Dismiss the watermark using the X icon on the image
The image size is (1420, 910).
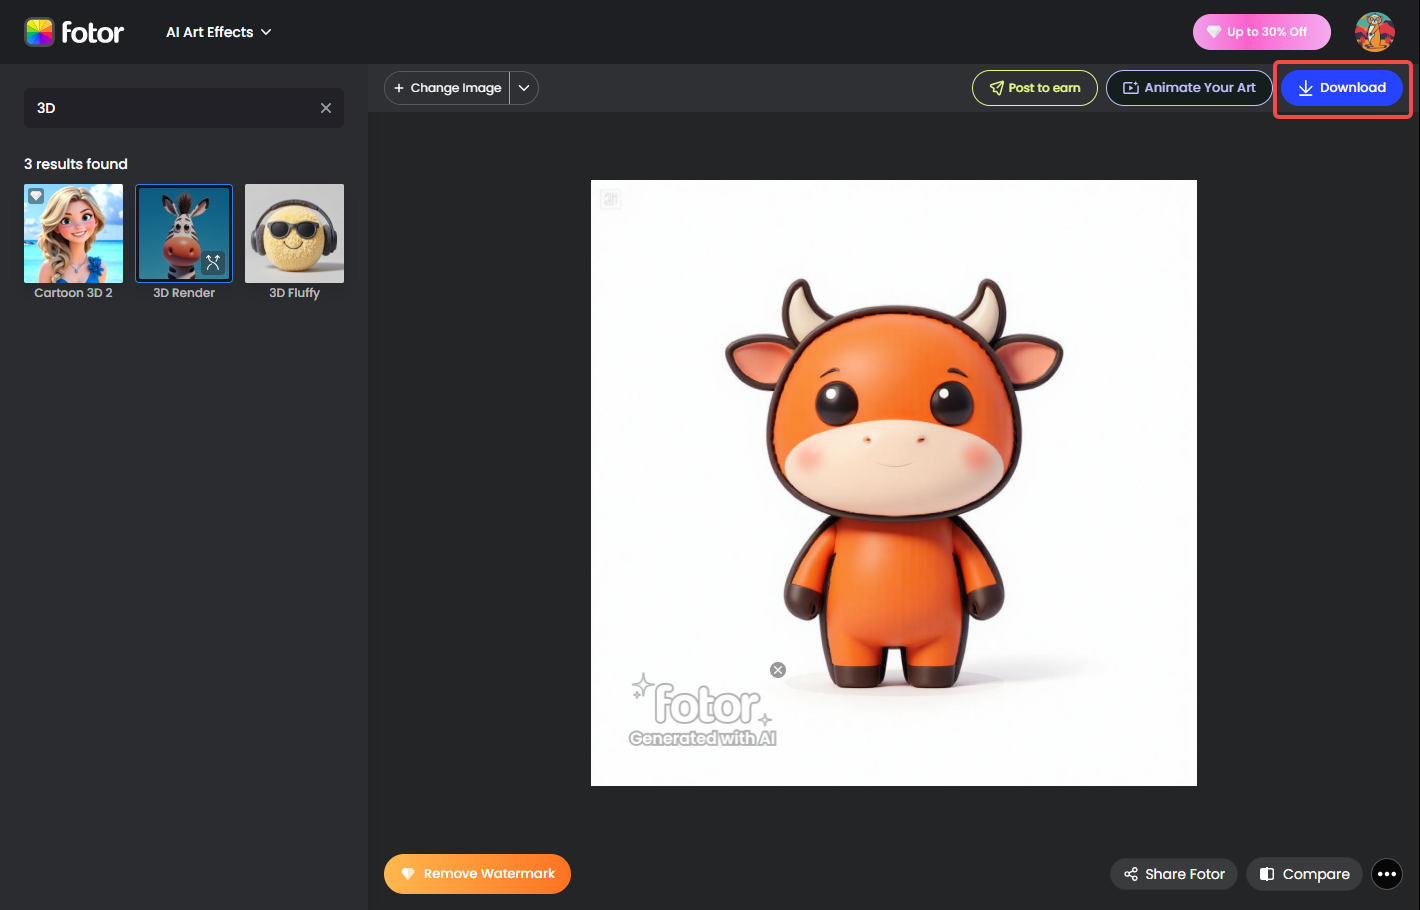(777, 669)
